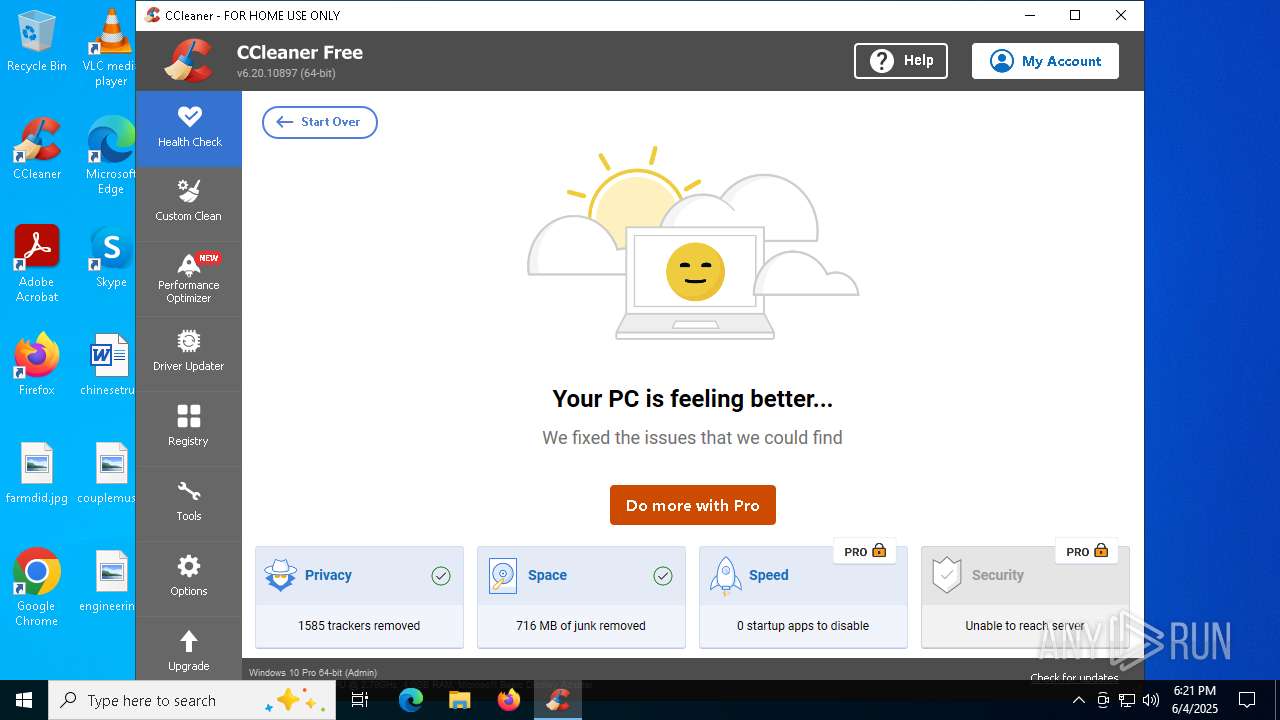This screenshot has width=1280, height=720.
Task: Click the PRO lock badge on Speed
Action: click(865, 551)
